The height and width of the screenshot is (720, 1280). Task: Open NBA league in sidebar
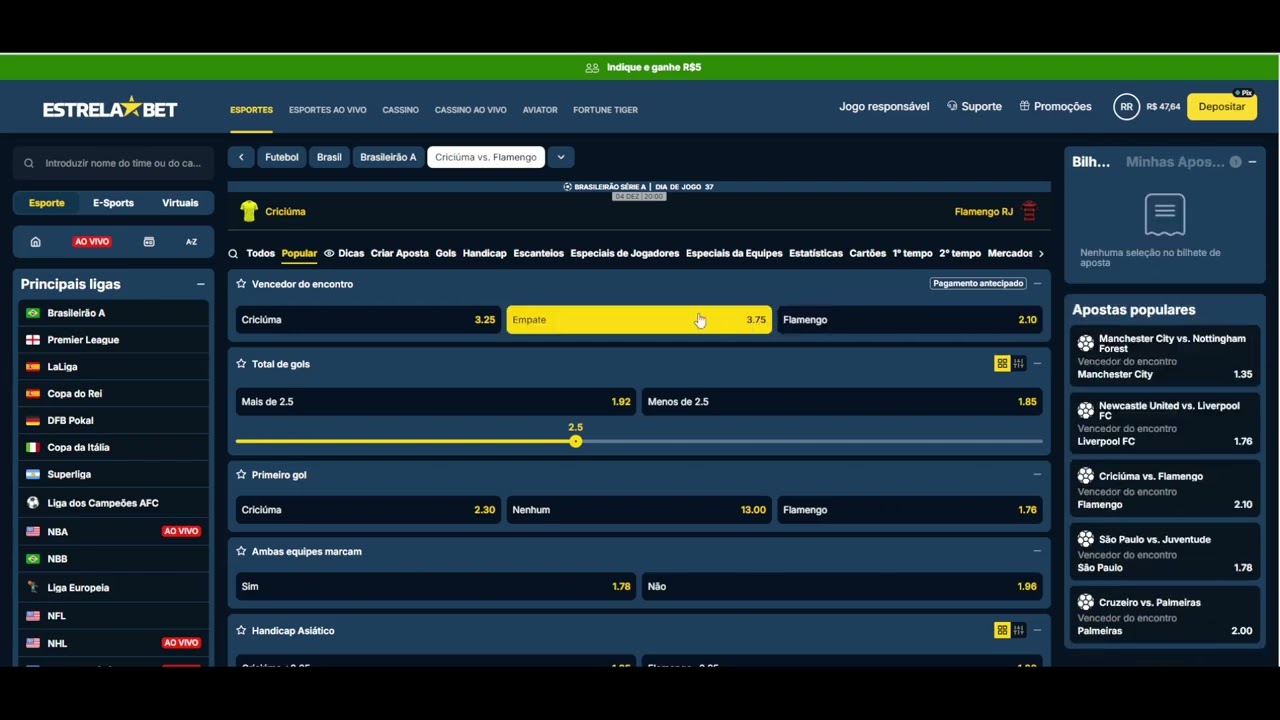[x=113, y=532]
